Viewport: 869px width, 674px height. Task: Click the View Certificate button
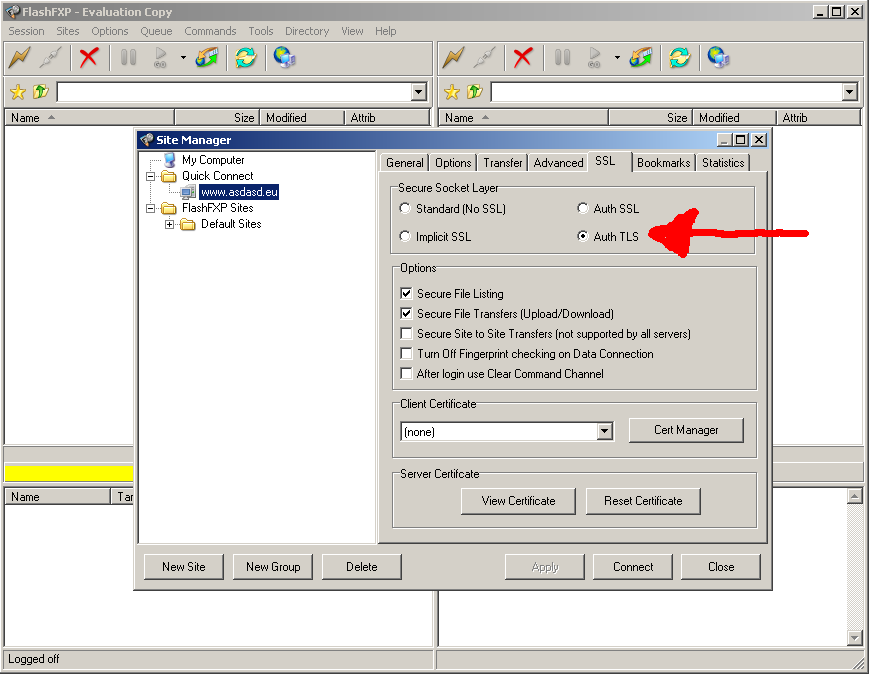518,501
